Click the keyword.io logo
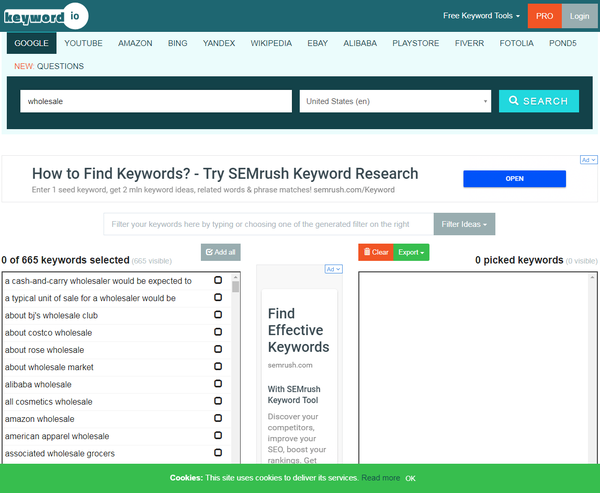 pyautogui.click(x=46, y=16)
